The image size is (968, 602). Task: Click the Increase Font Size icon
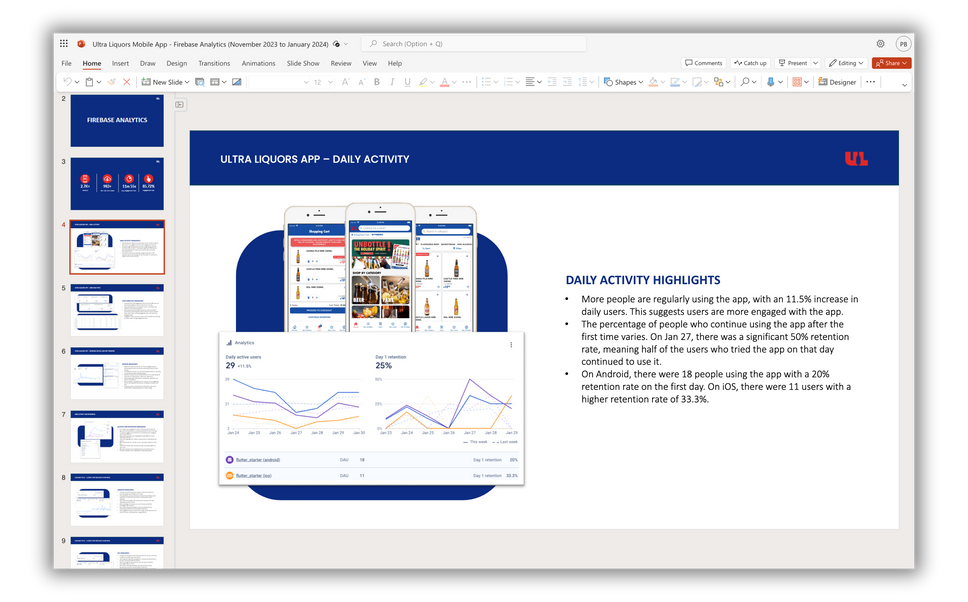tap(346, 82)
